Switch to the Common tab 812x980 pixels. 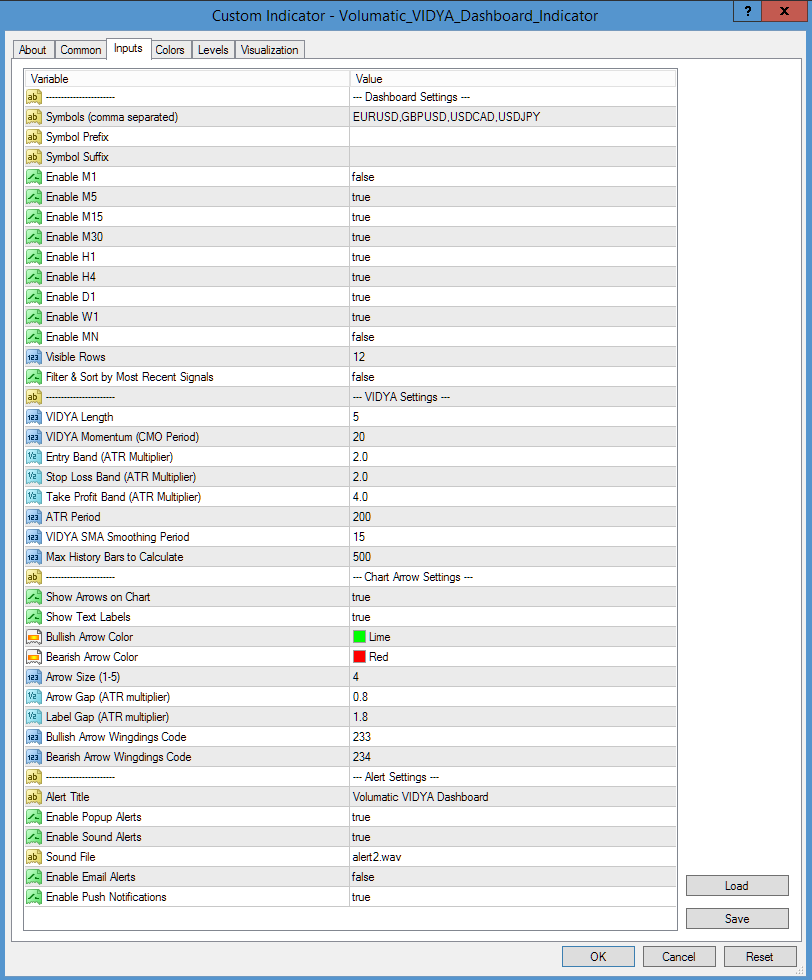click(81, 50)
